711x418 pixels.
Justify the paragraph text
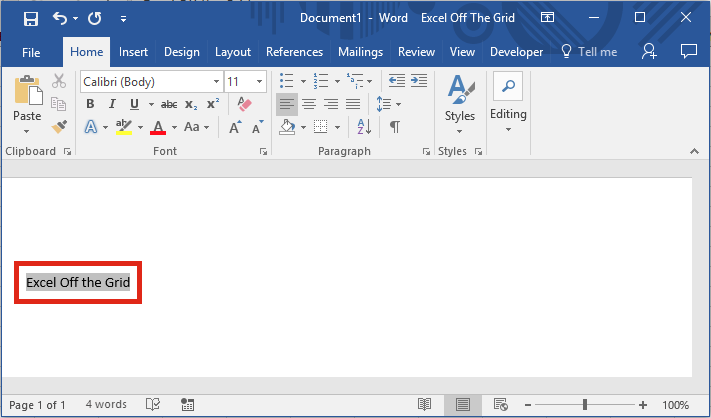click(353, 104)
